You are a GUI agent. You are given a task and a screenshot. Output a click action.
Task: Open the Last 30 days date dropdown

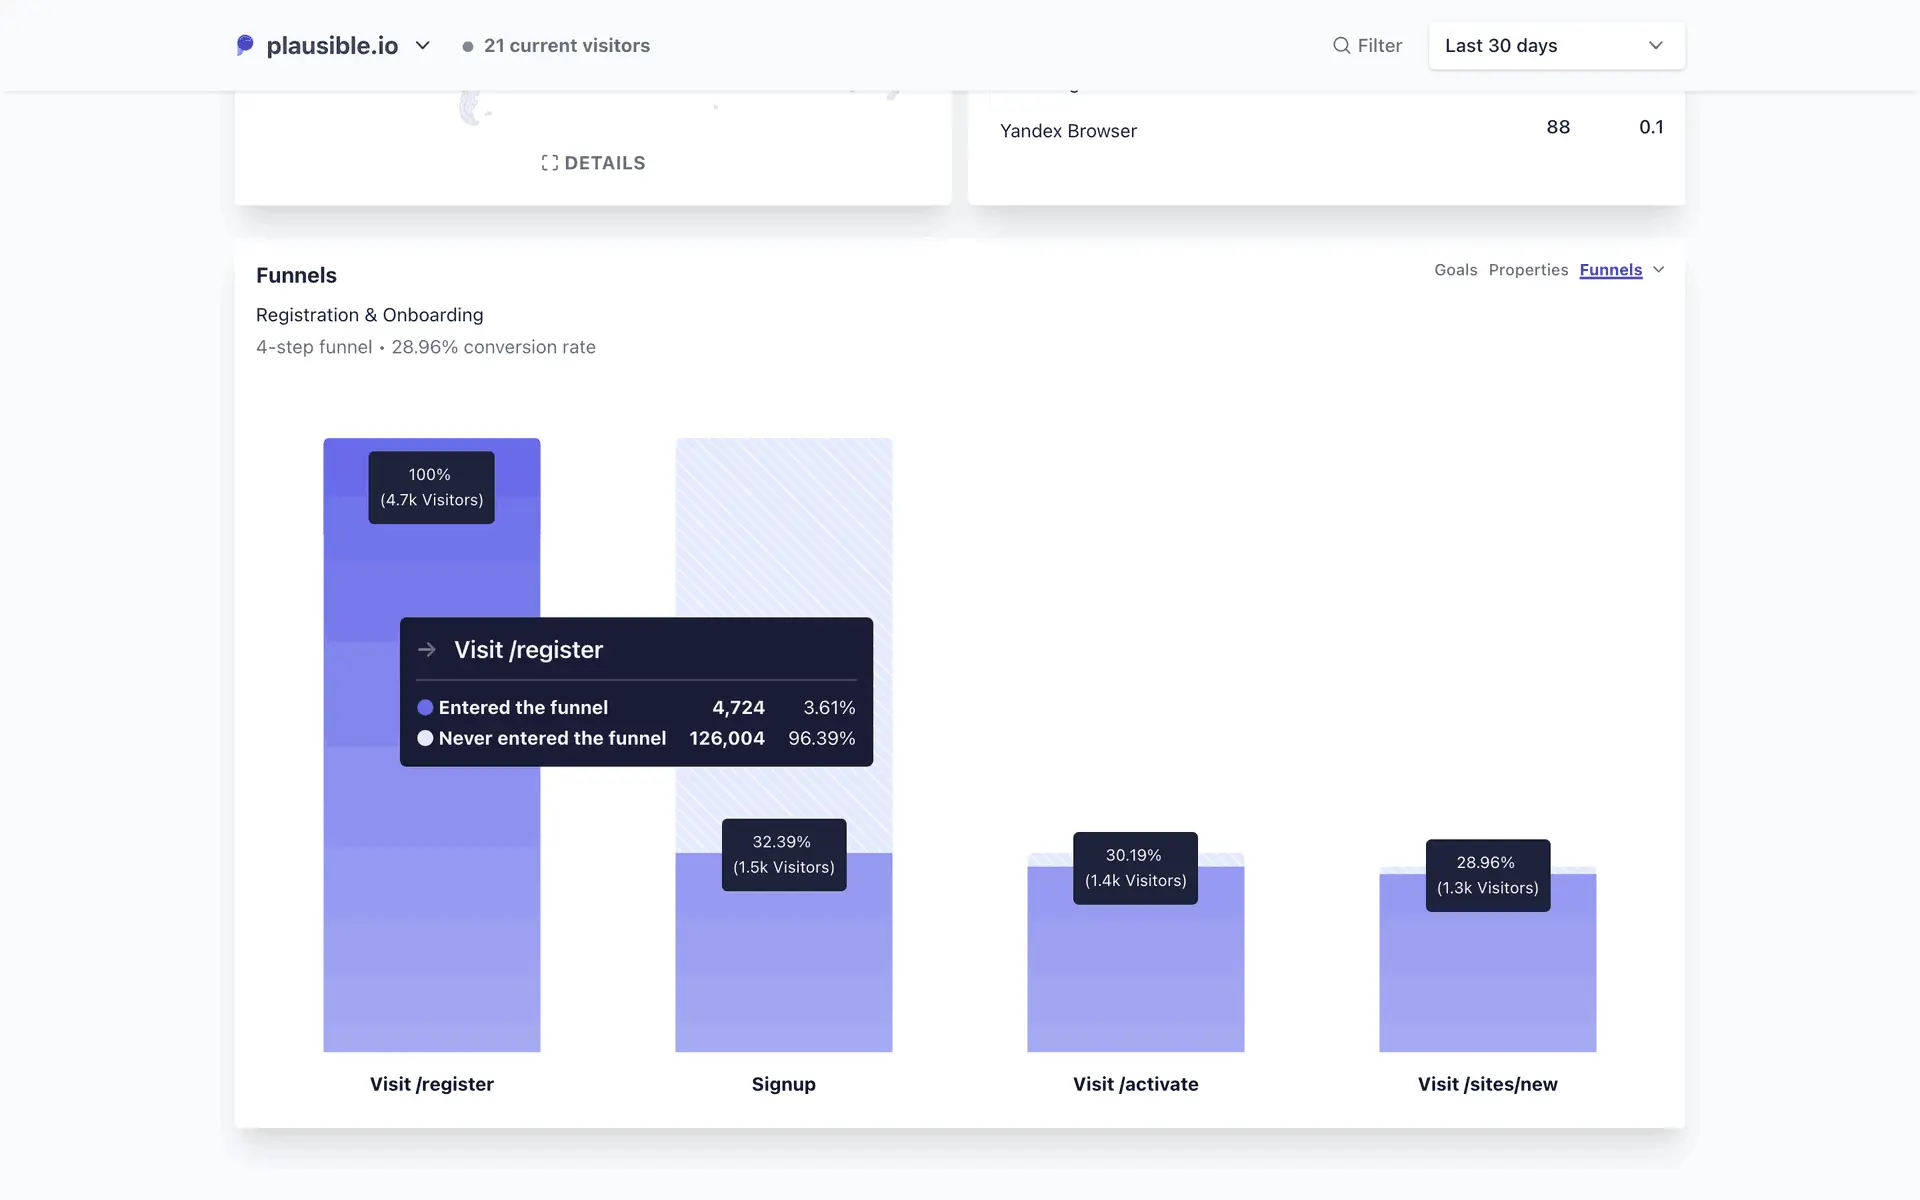point(1556,46)
